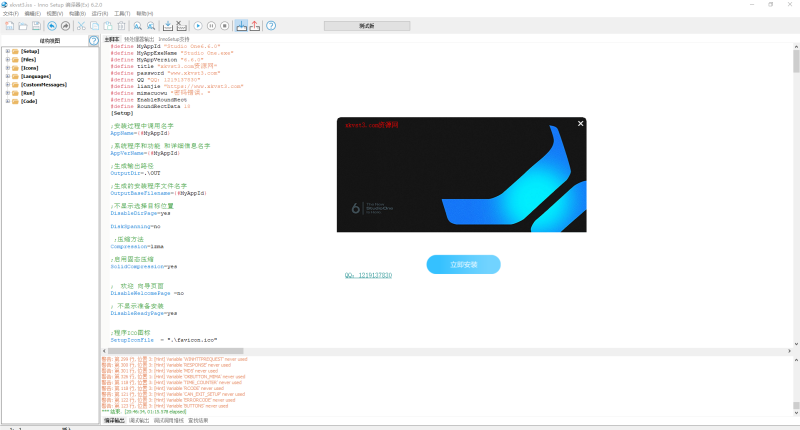Open the 运行(R) menu
Image resolution: width=800 pixels, height=430 pixels.
tap(99, 14)
